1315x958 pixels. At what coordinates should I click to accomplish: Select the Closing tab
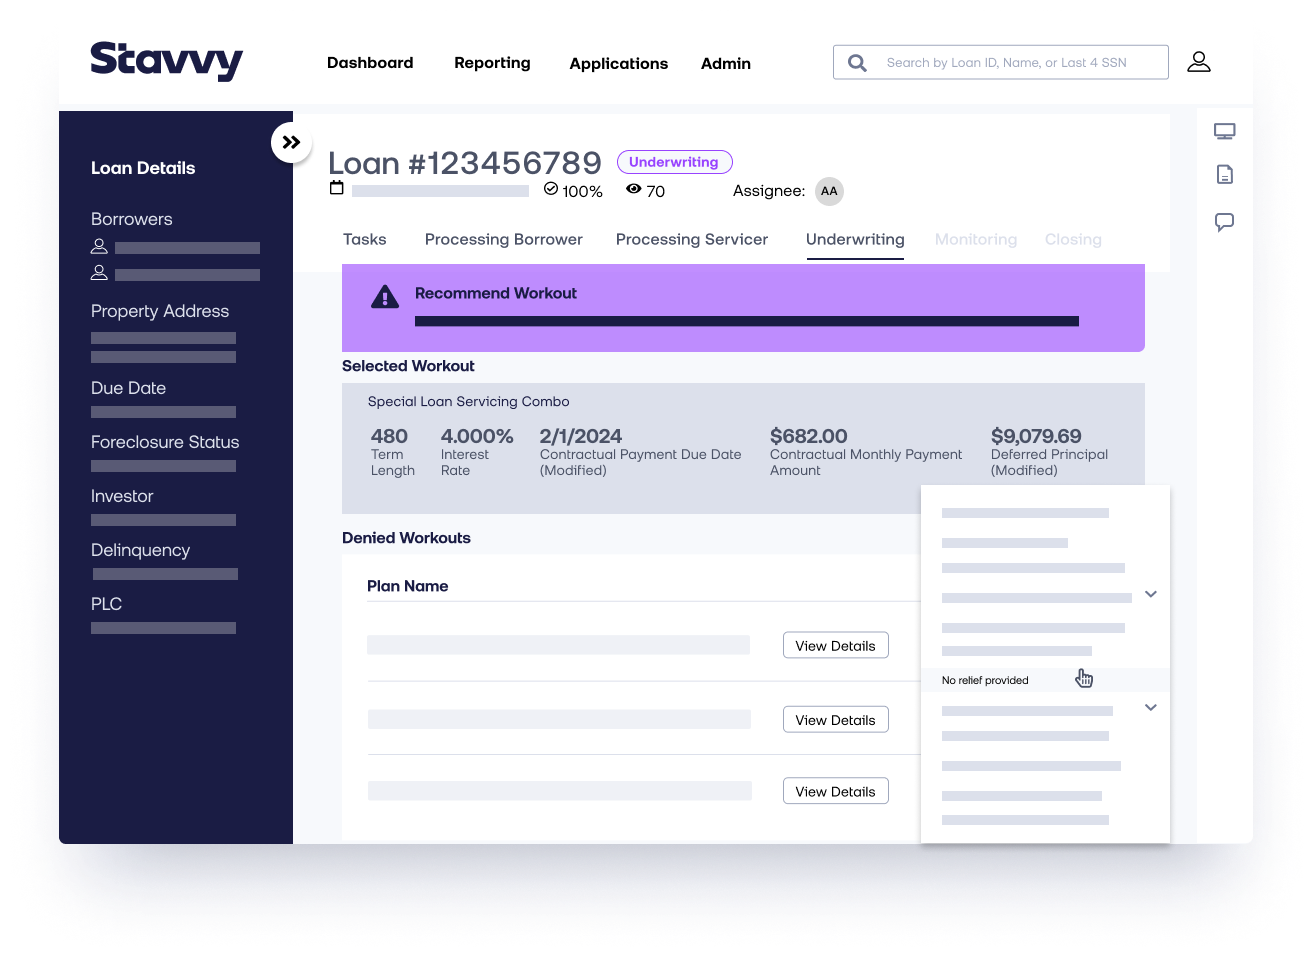(x=1073, y=240)
